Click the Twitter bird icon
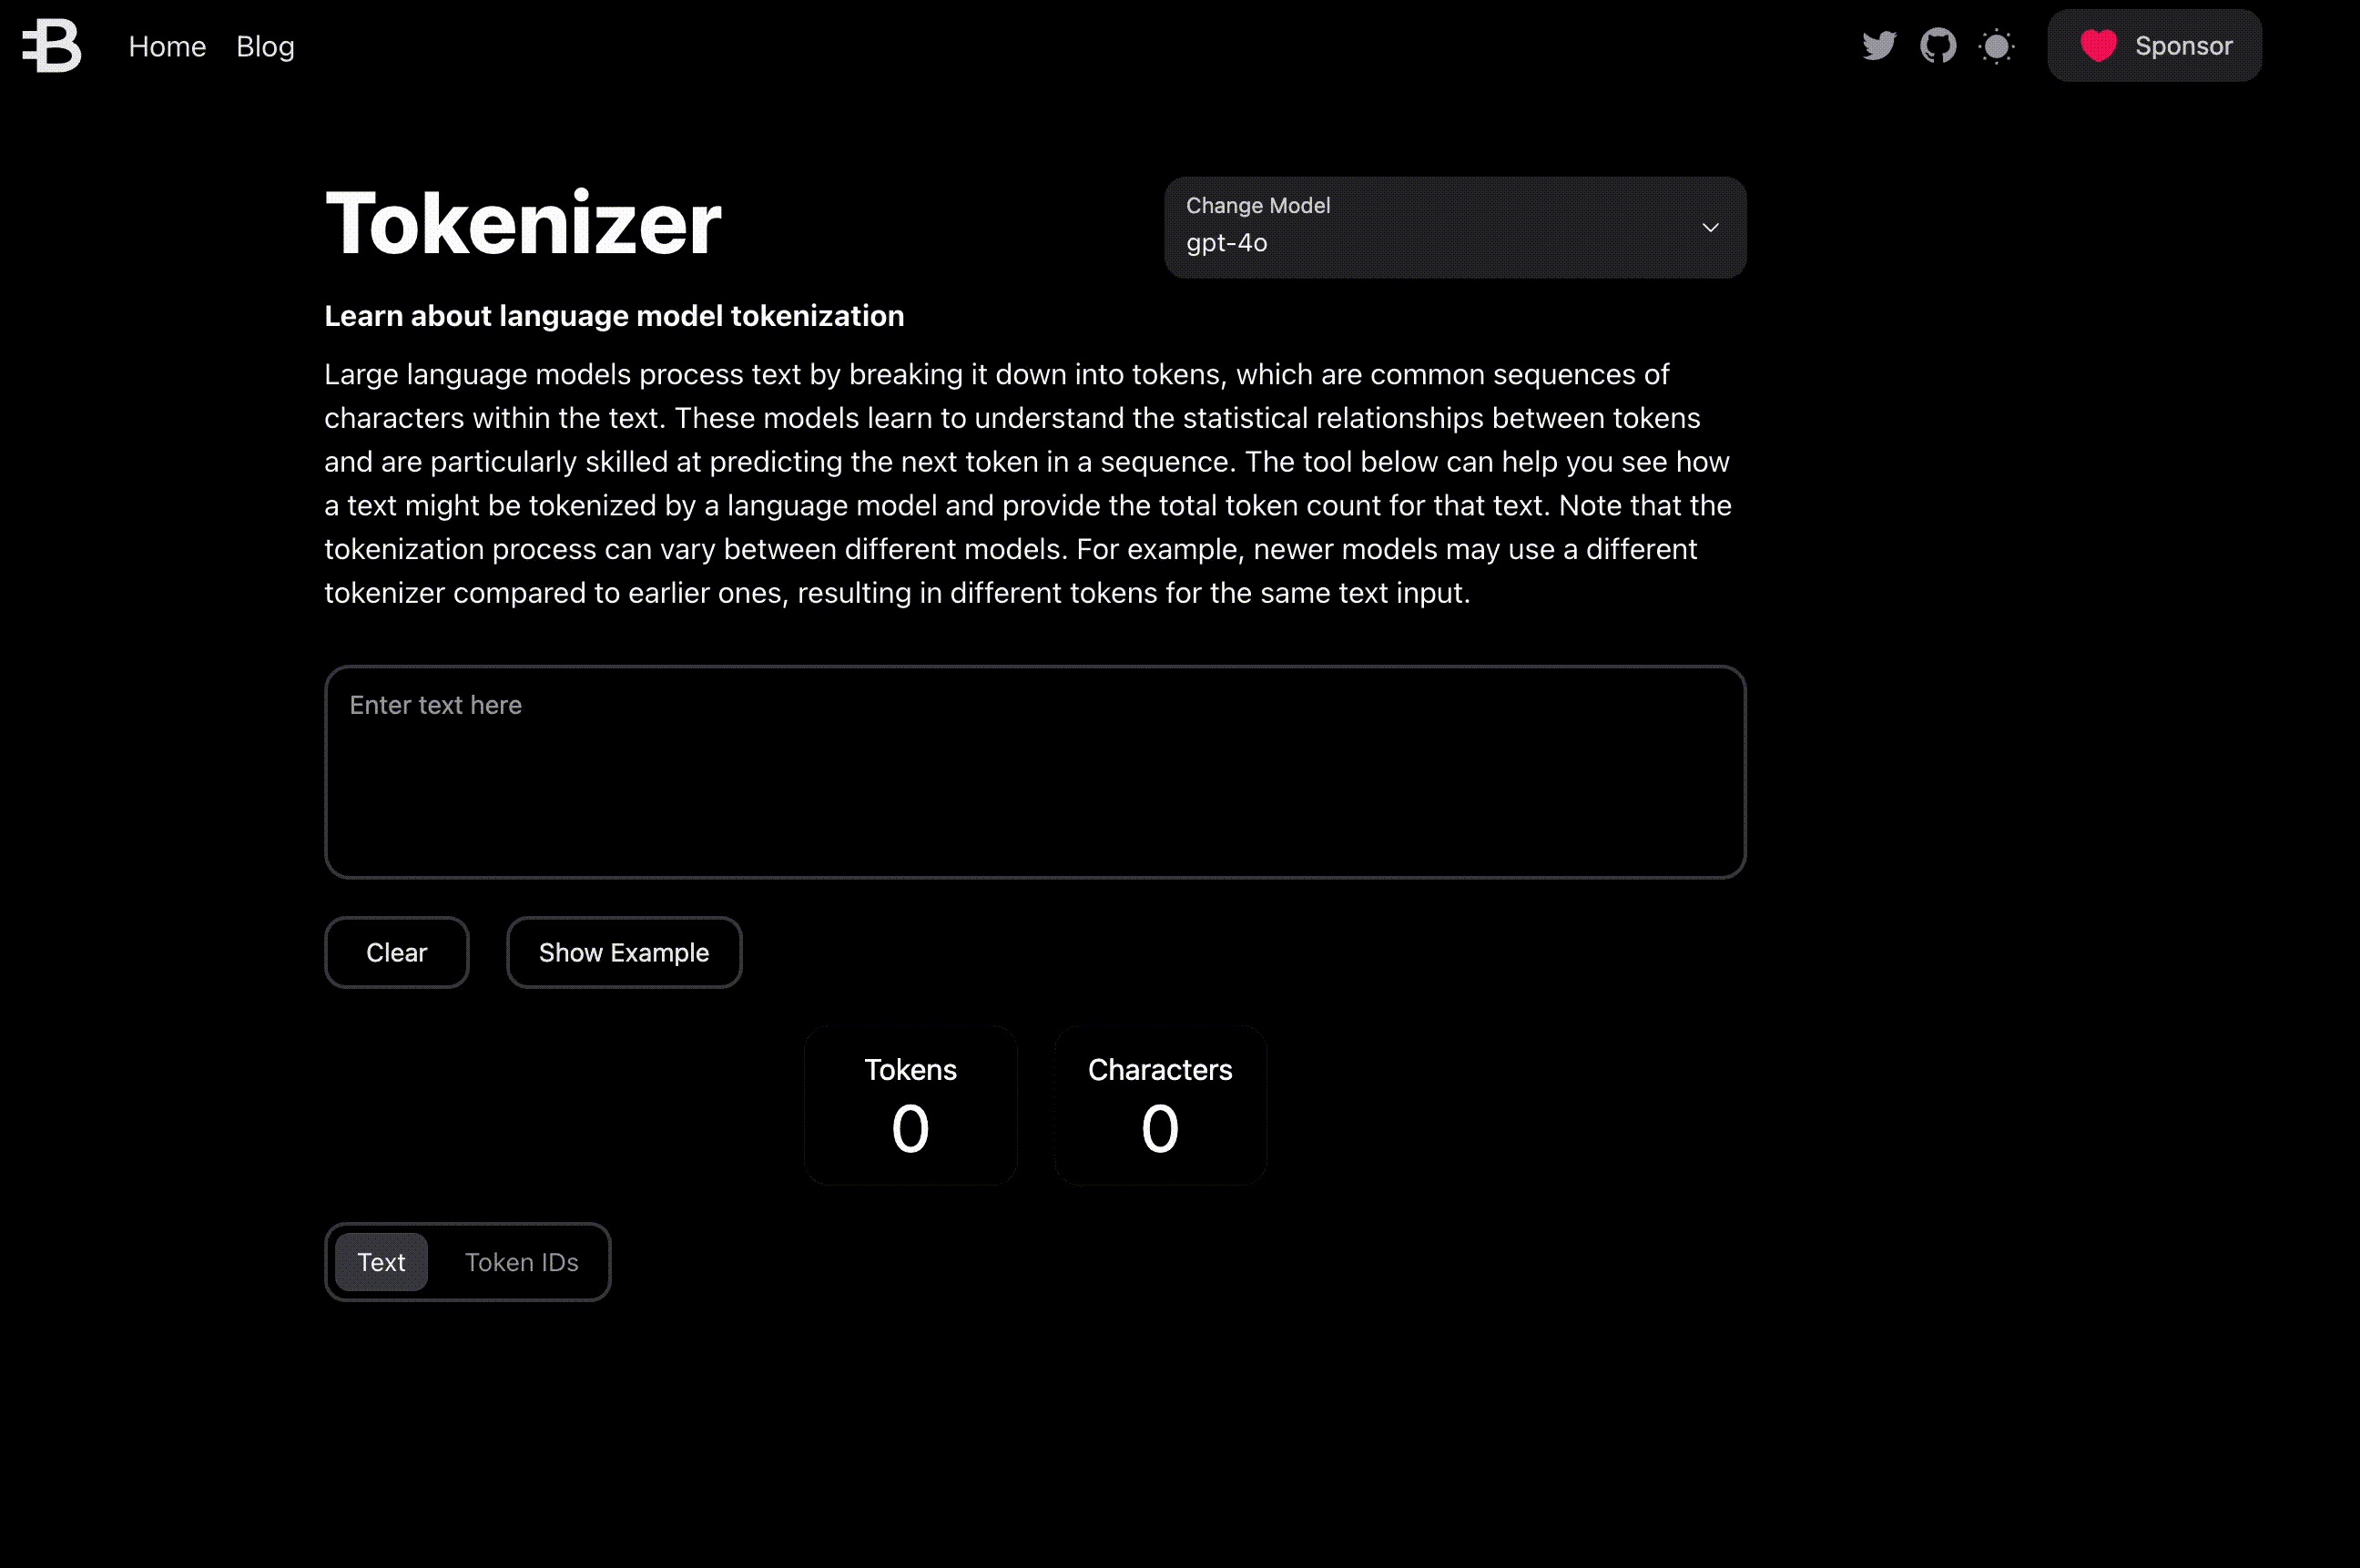Viewport: 2360px width, 1568px height. [x=1881, y=46]
